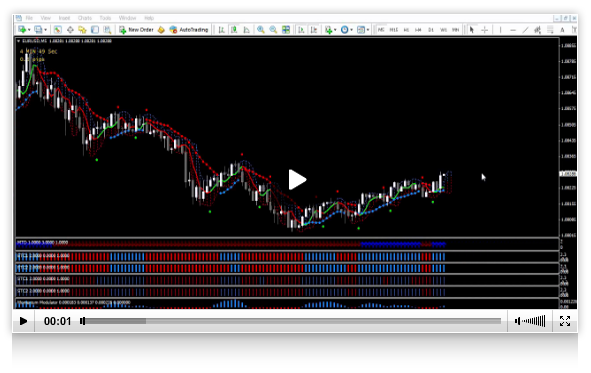The width and height of the screenshot is (591, 373).
Task: Open the templates dropdown arrow
Action: point(368,30)
